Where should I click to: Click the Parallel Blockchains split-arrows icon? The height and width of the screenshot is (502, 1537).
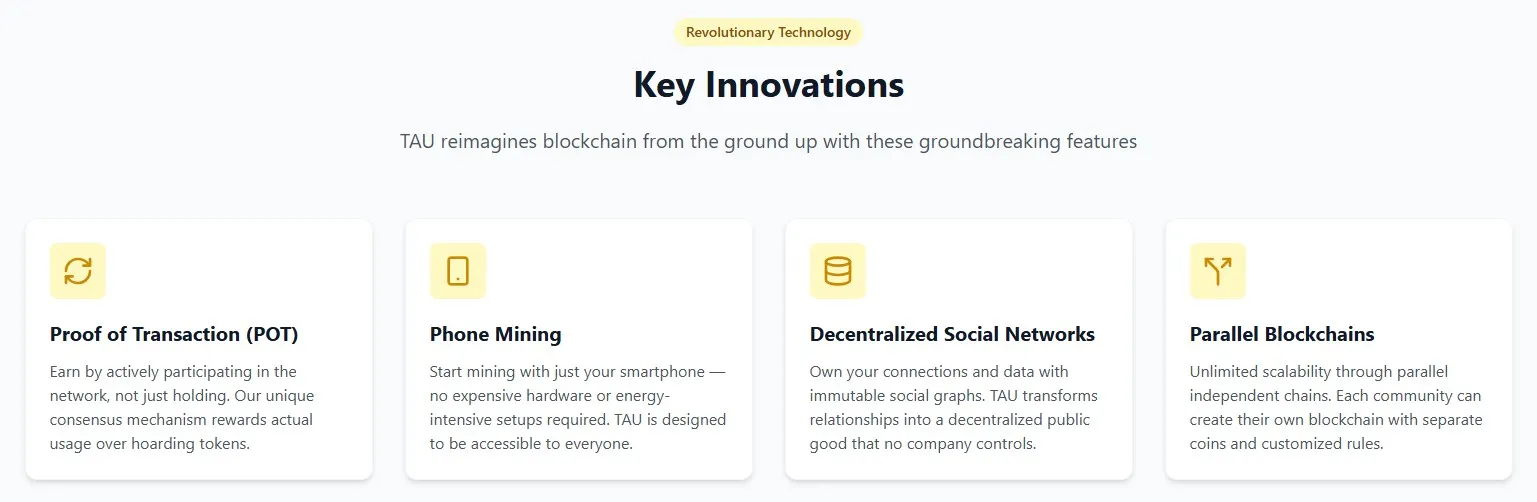click(x=1218, y=271)
